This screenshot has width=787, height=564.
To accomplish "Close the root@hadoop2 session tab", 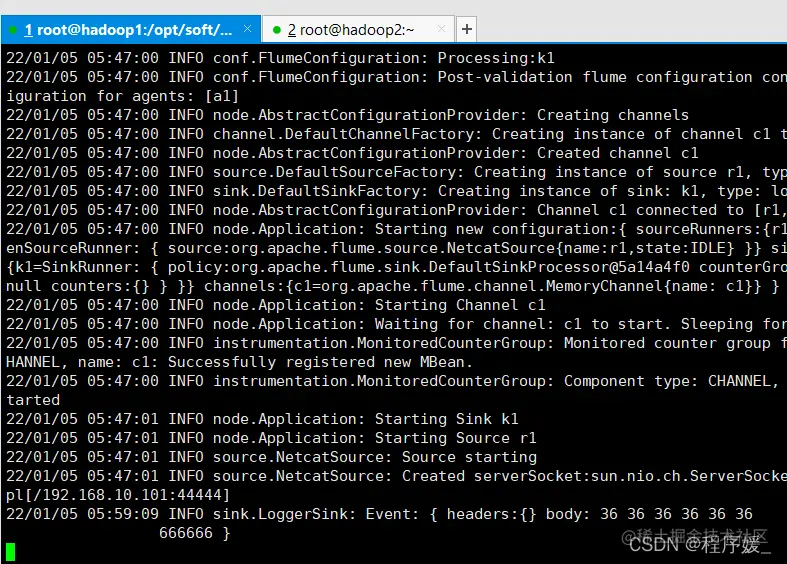I will (x=441, y=29).
